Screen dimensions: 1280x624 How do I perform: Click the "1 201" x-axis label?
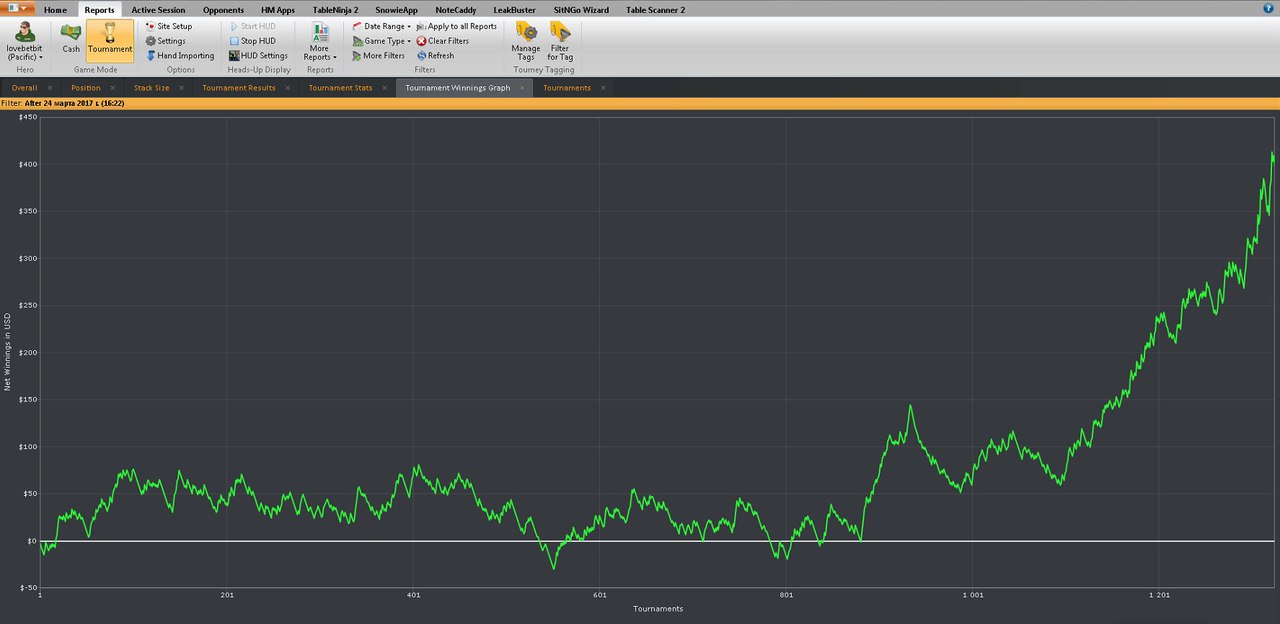tap(1158, 595)
